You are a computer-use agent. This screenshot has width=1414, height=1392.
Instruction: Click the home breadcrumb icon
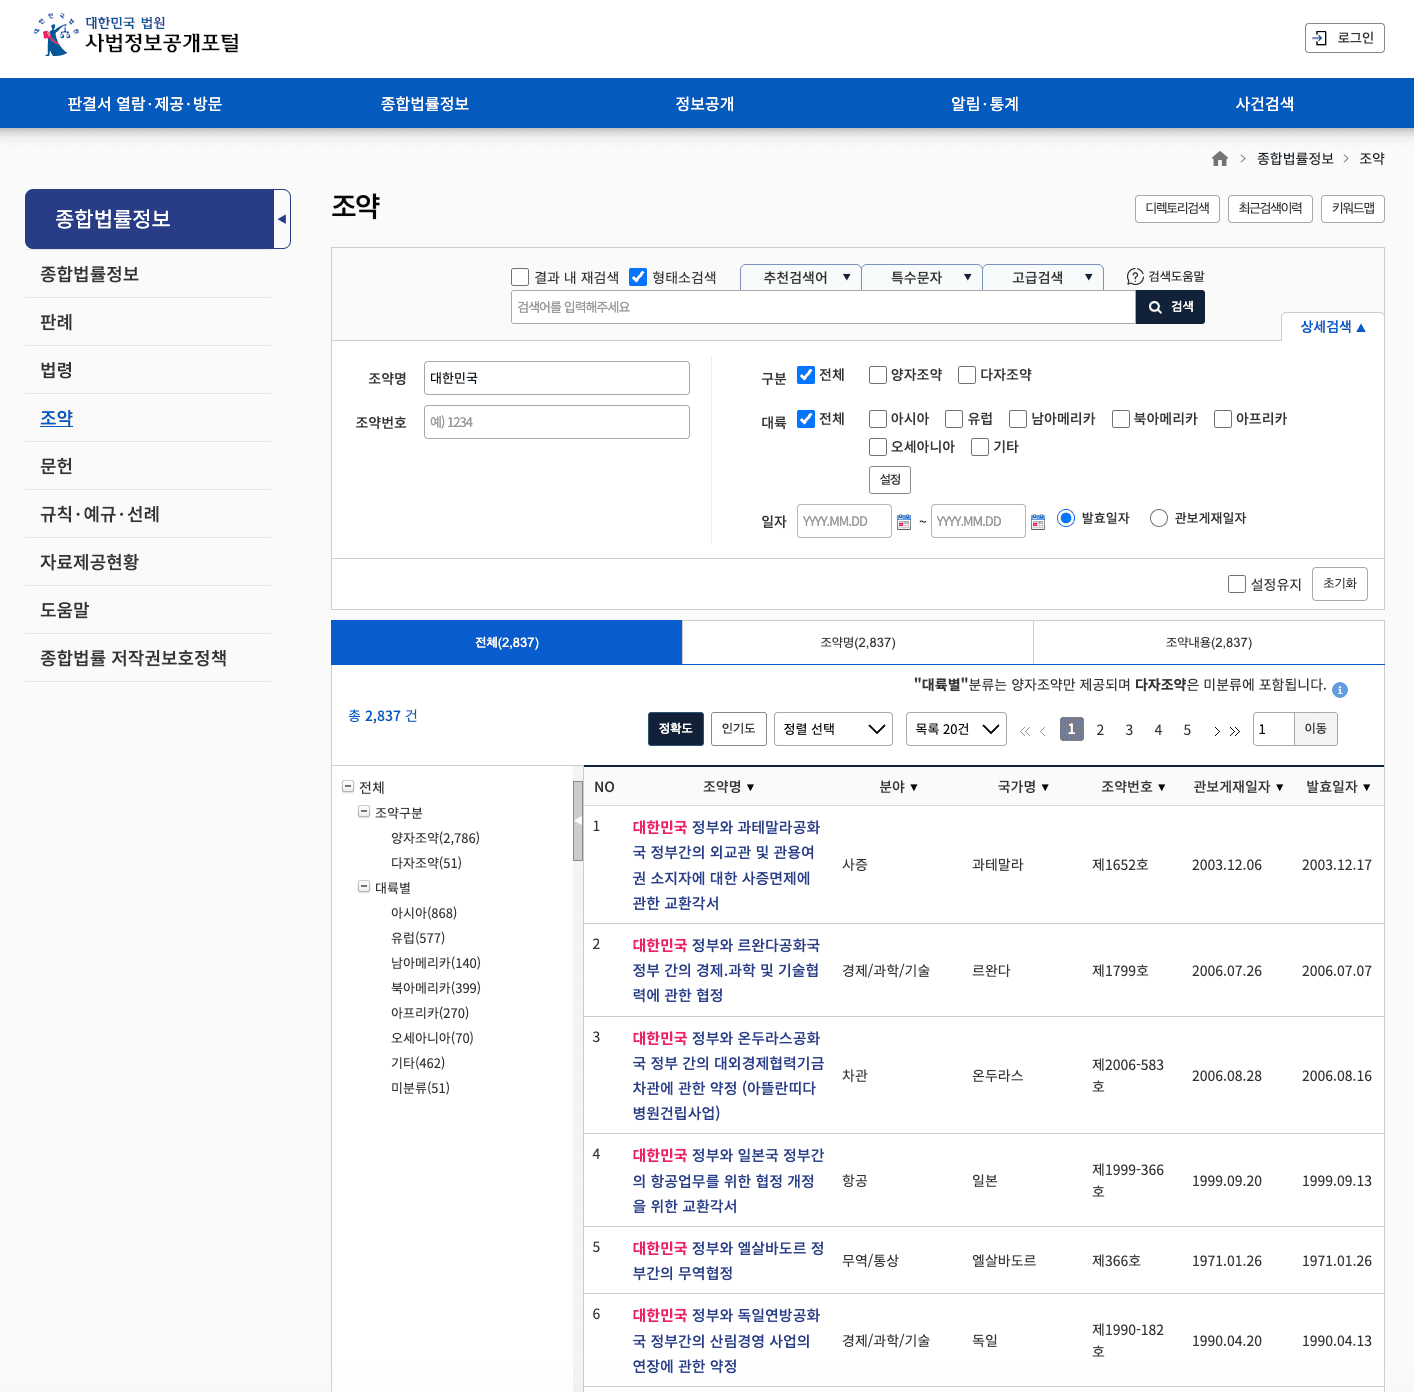1220,159
